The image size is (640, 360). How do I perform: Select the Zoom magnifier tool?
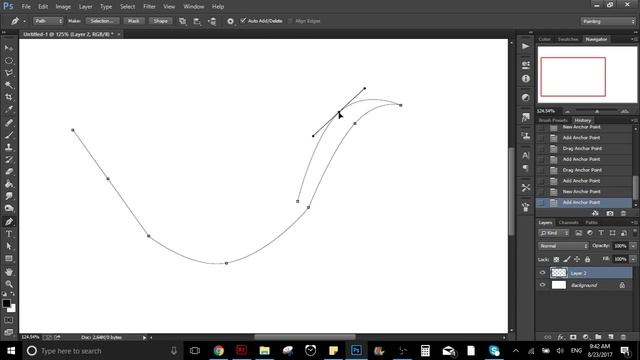coord(9,284)
